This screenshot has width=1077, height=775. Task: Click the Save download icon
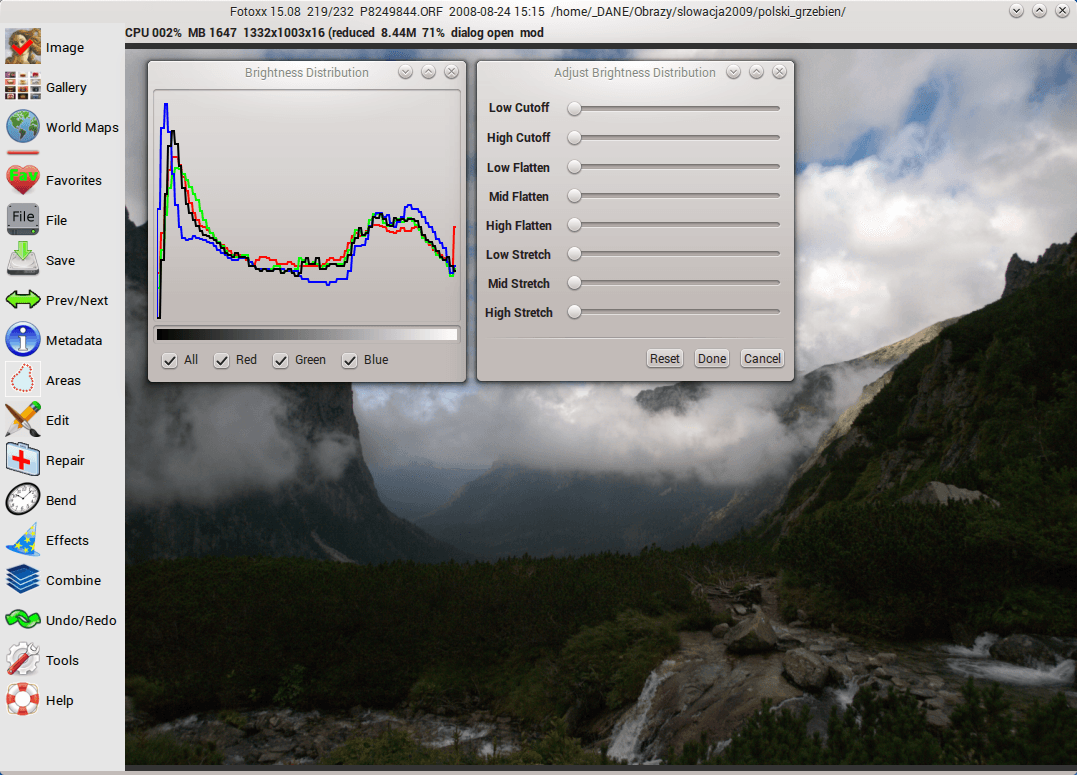23,259
